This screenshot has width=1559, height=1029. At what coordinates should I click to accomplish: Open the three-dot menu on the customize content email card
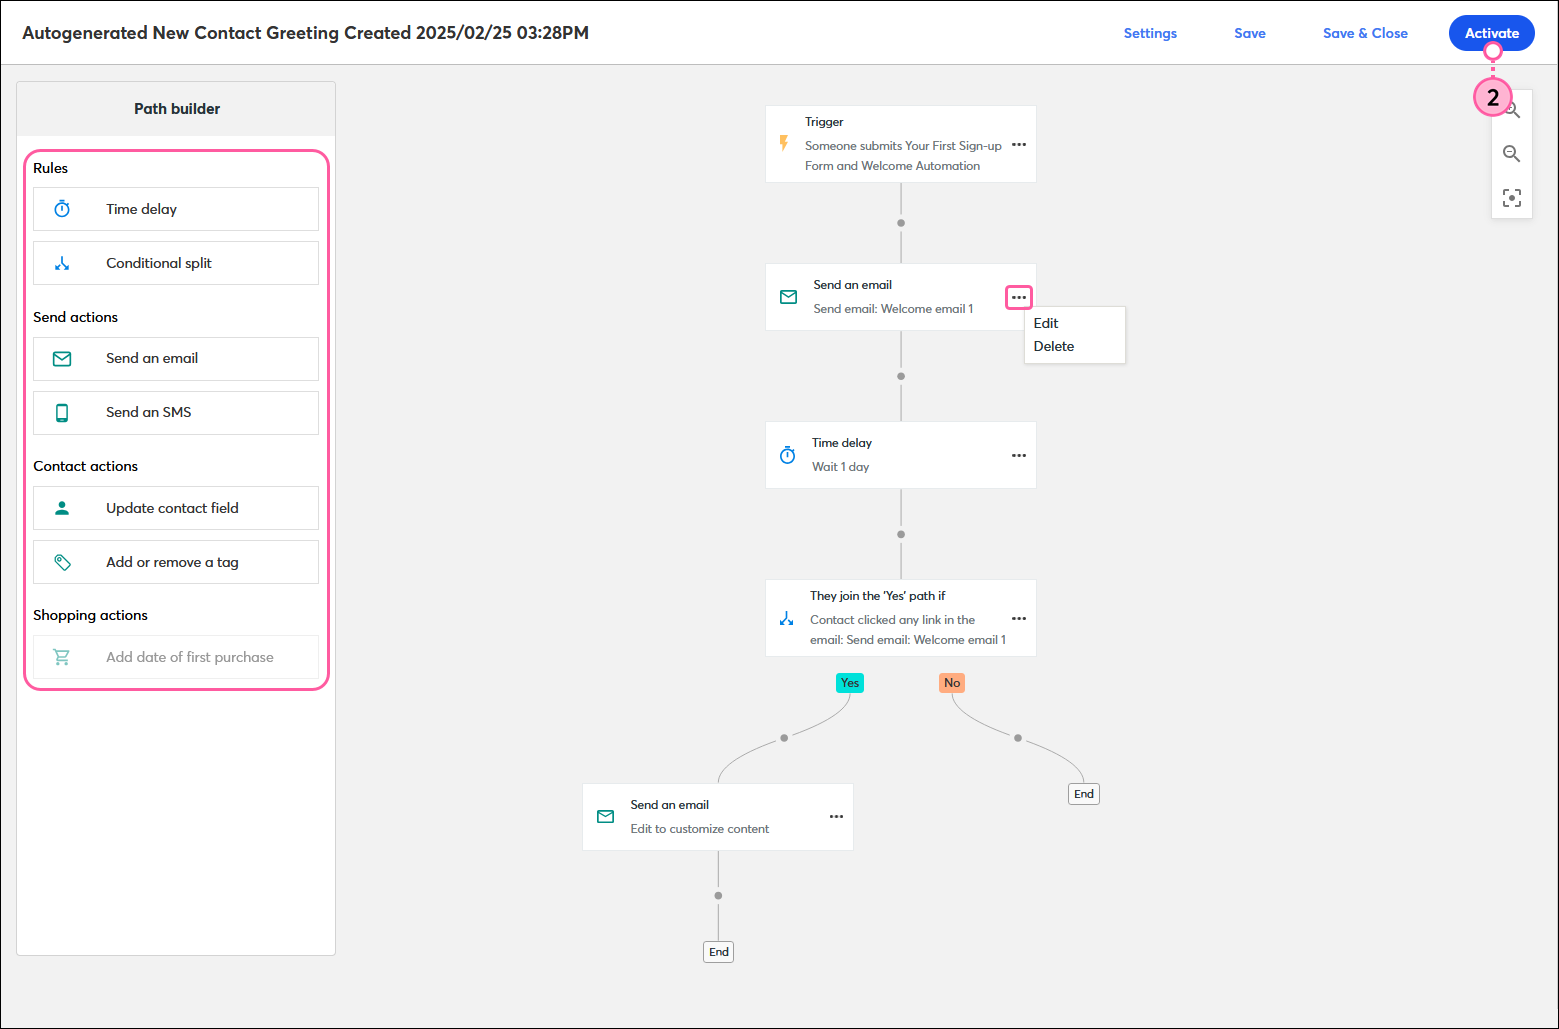tap(836, 817)
